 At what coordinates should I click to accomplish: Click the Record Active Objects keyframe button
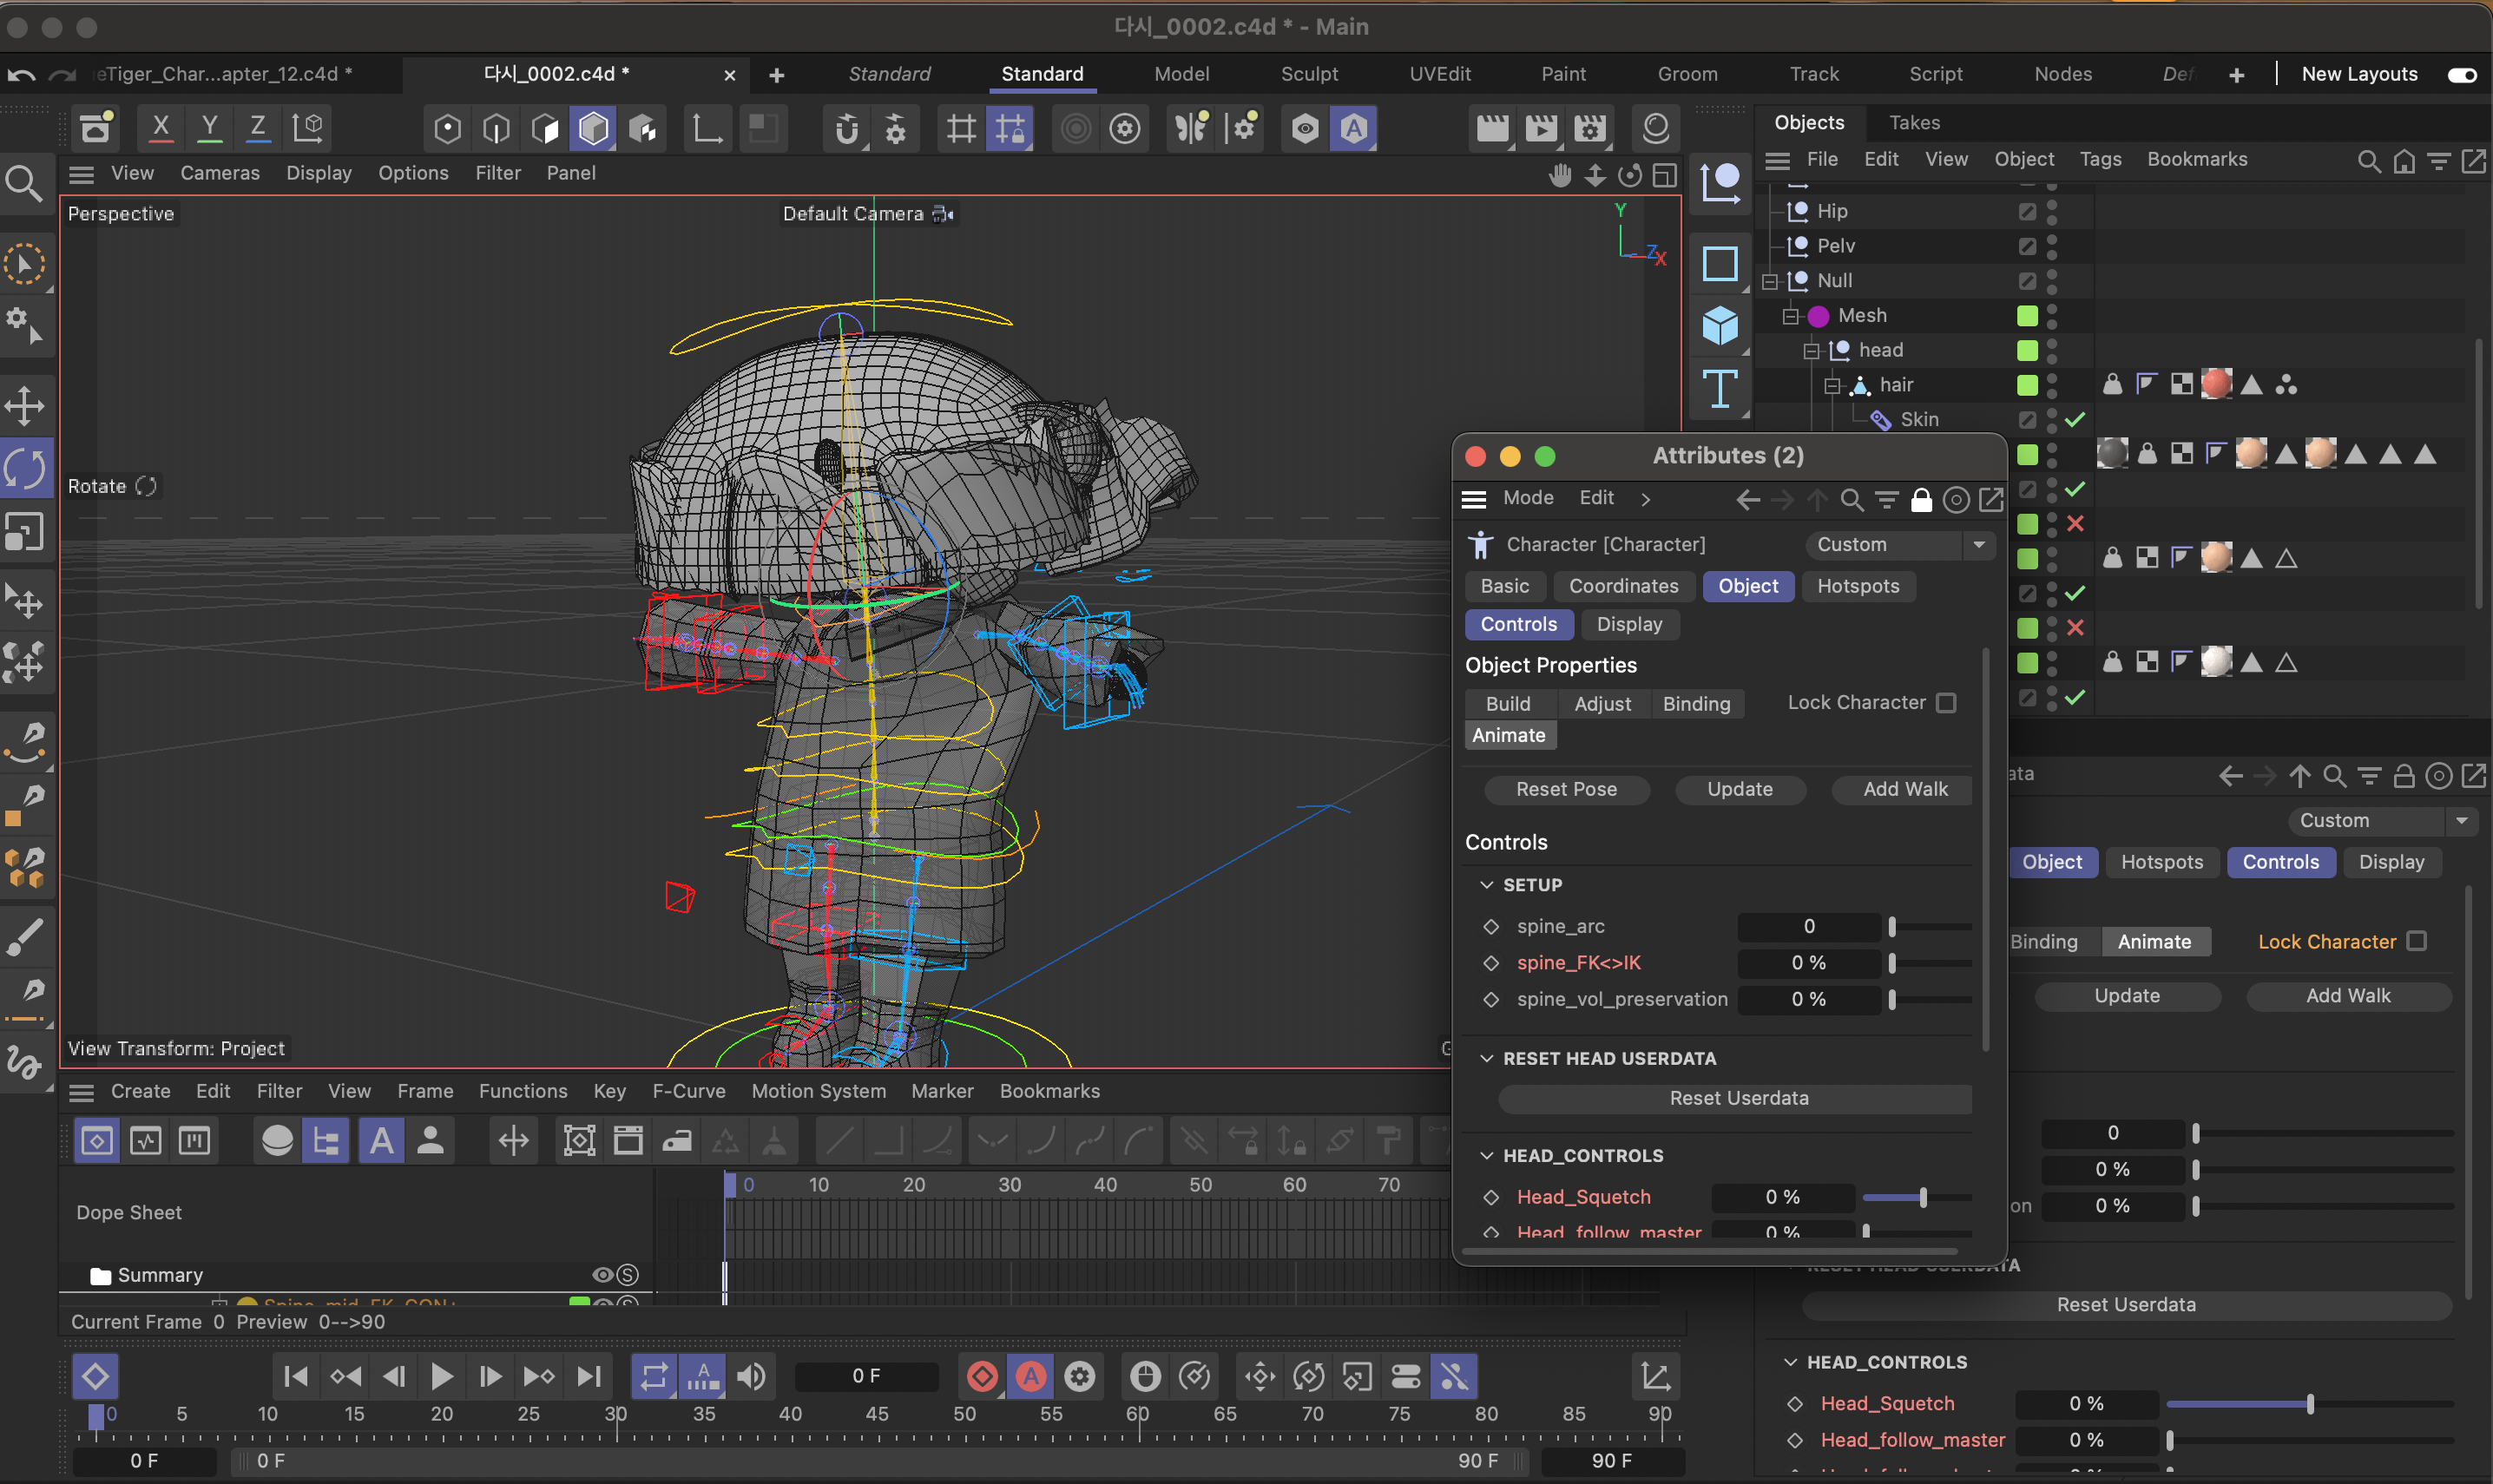982,1377
